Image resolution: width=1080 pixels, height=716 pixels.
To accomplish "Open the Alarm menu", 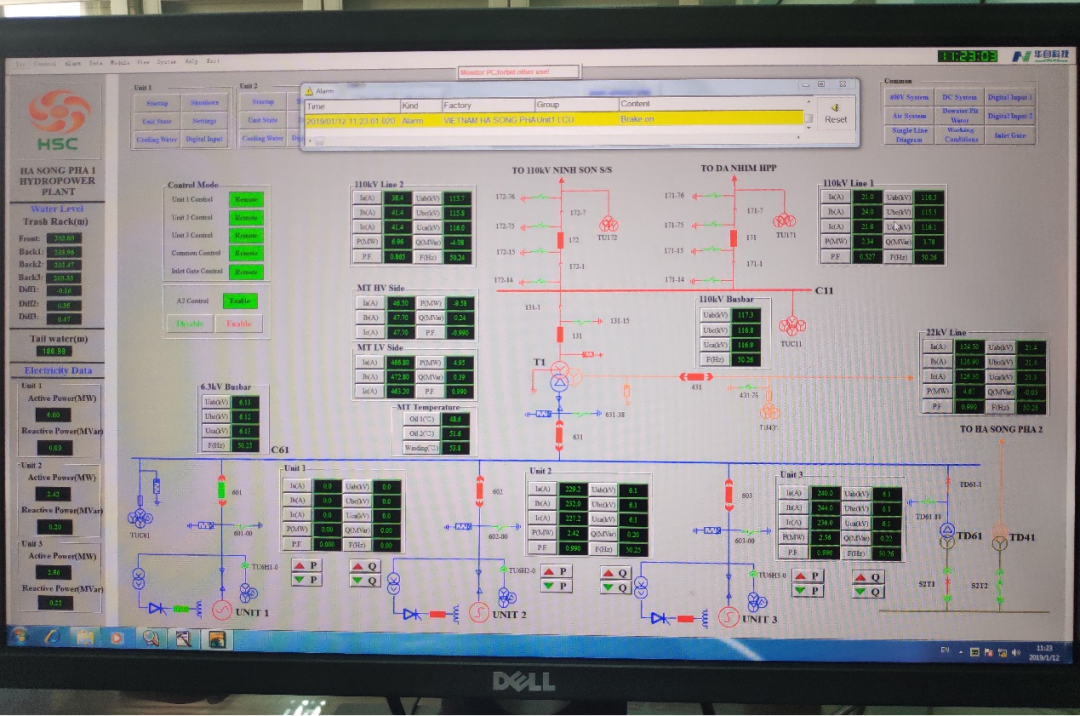I will tap(72, 62).
